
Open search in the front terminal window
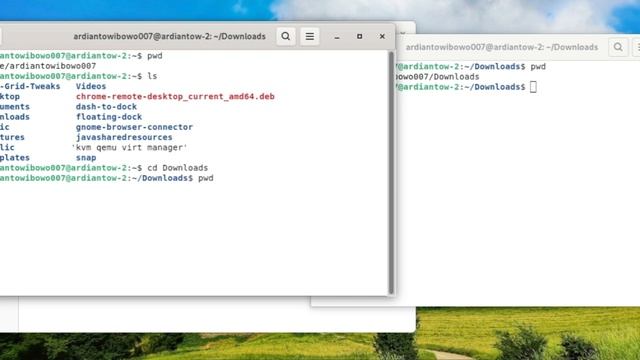286,36
